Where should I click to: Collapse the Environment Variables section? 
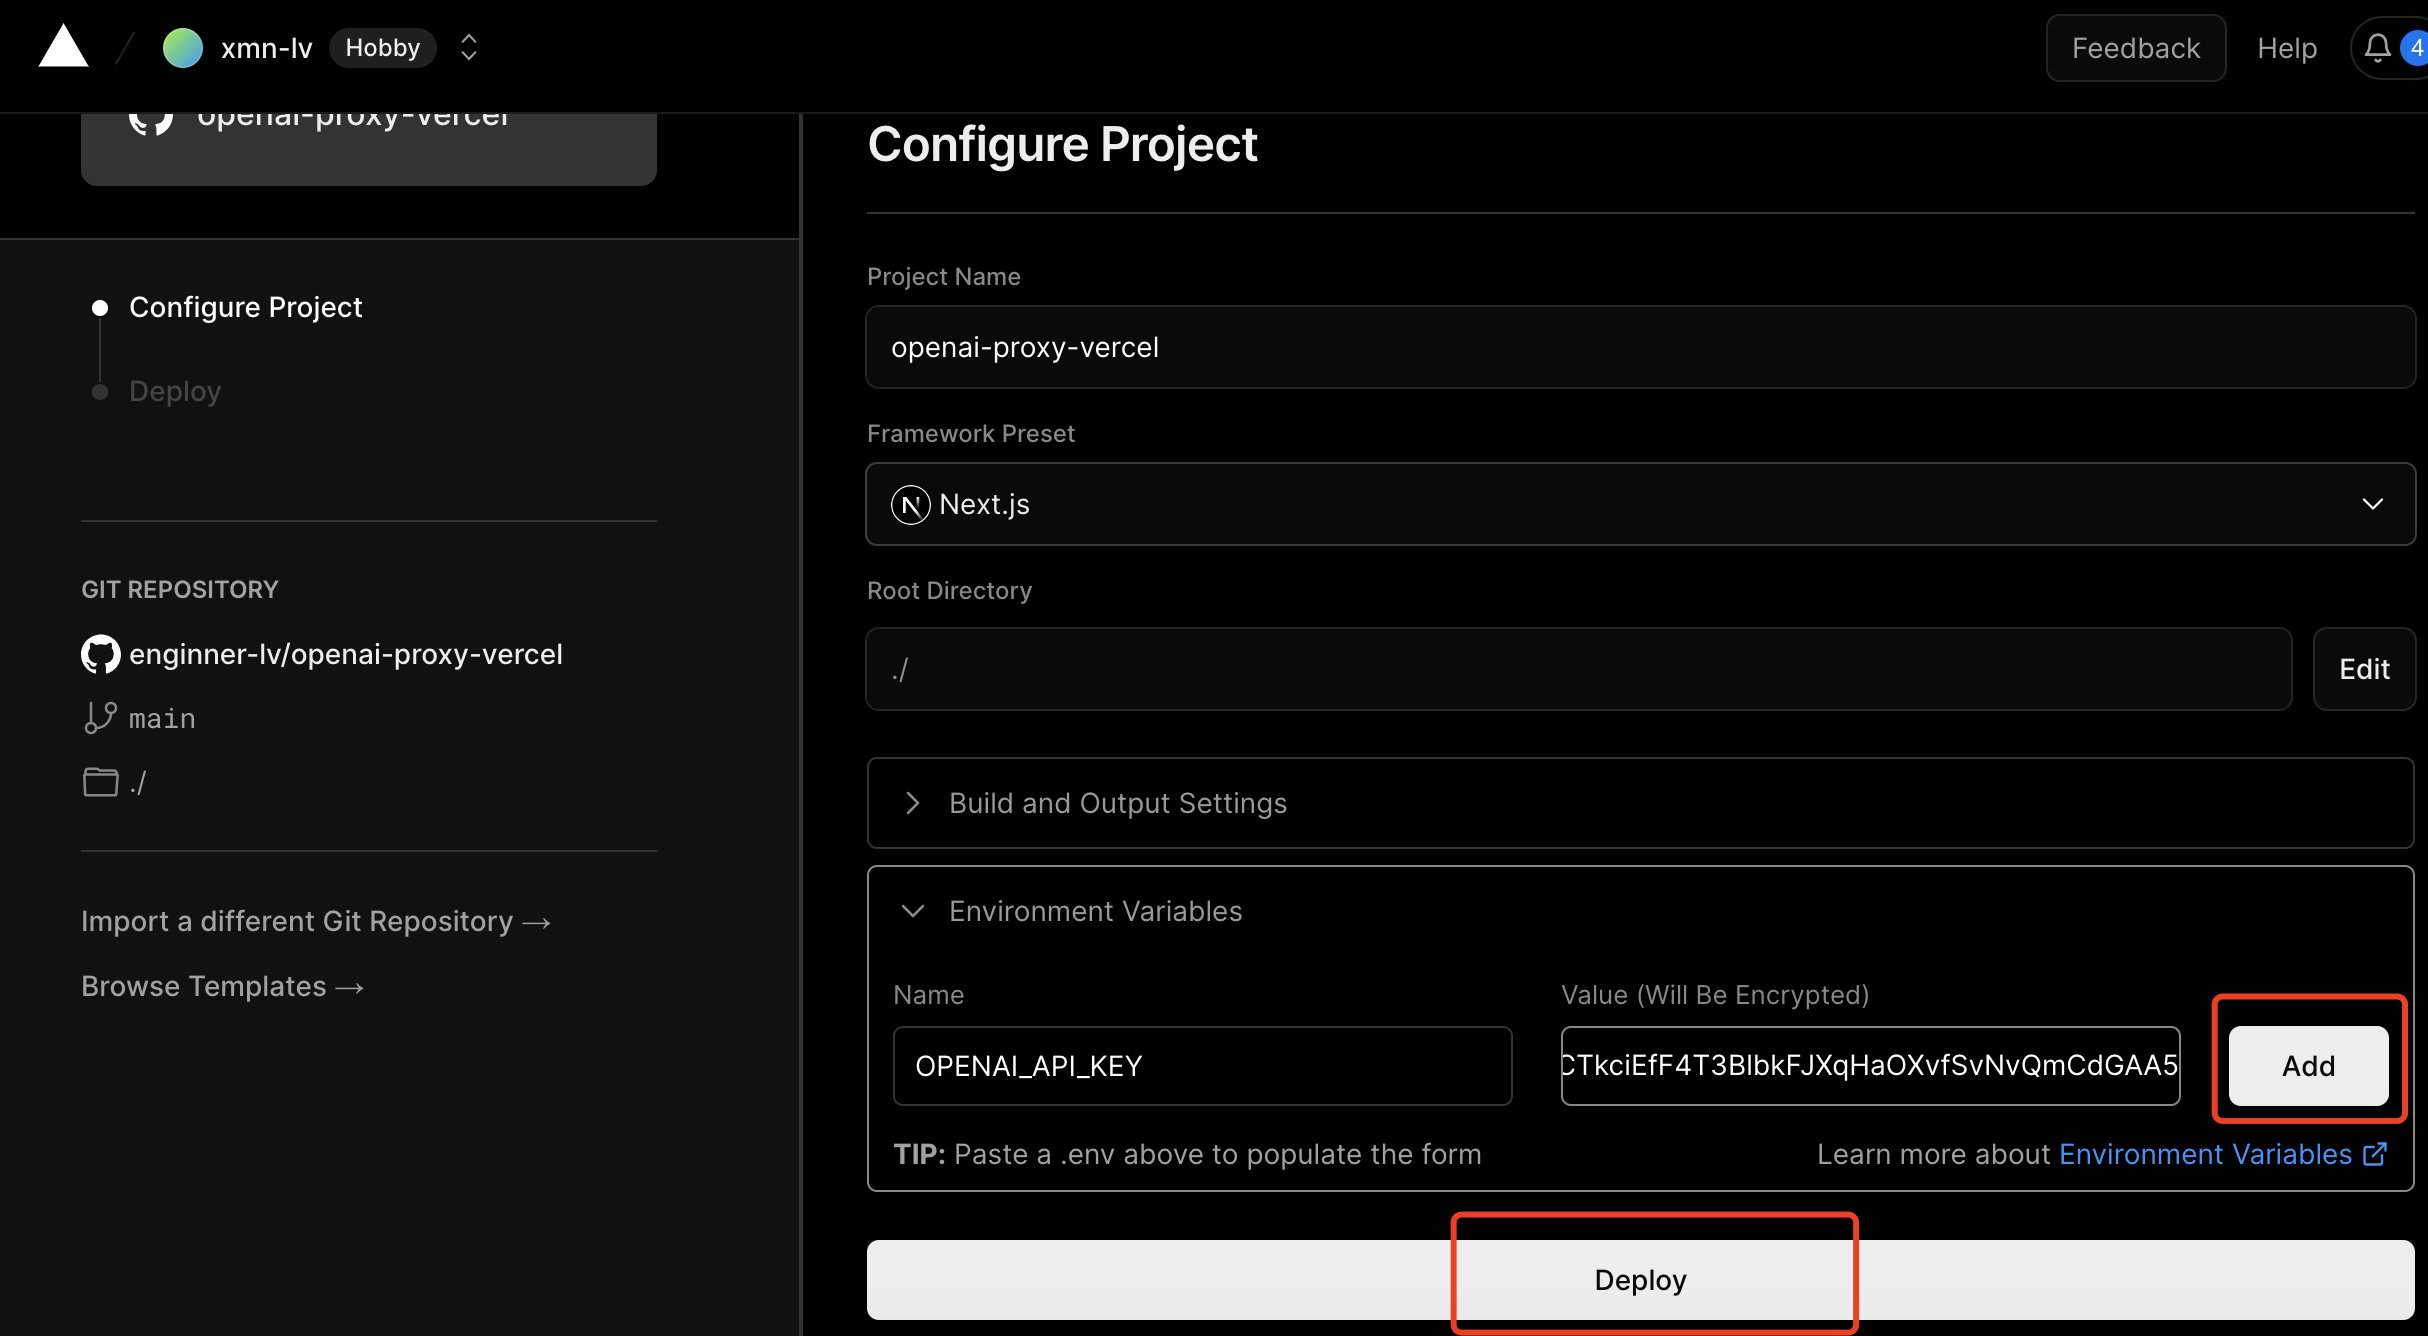tap(1095, 911)
